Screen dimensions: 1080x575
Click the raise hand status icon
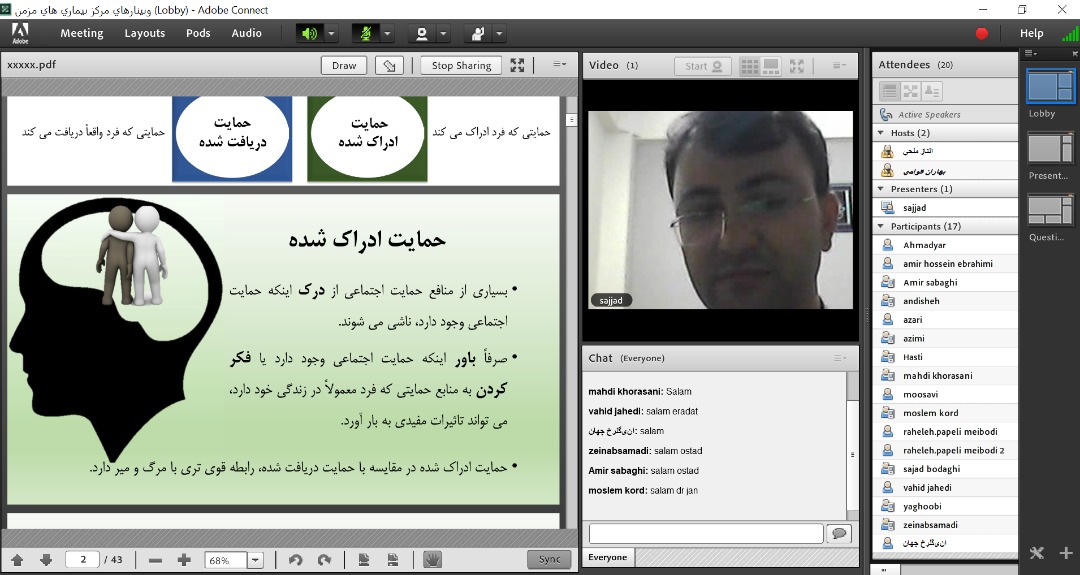[x=478, y=33]
